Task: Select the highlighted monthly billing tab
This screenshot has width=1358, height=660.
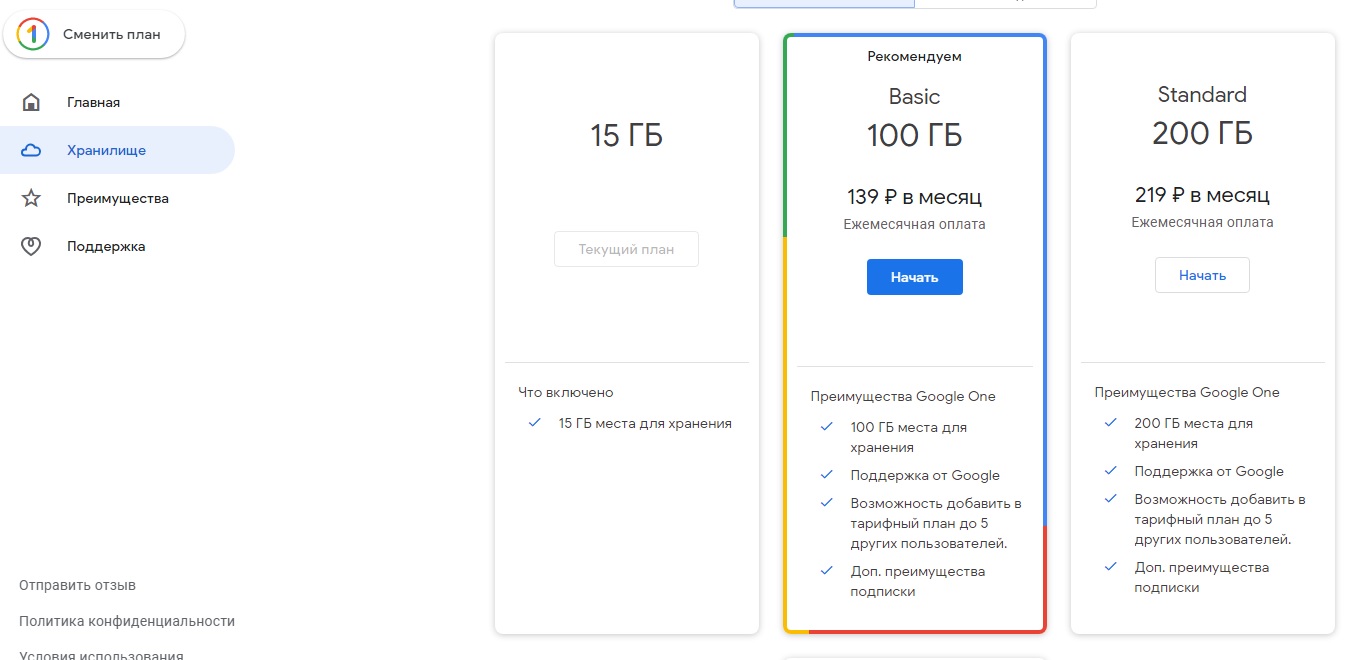Action: tap(823, 3)
